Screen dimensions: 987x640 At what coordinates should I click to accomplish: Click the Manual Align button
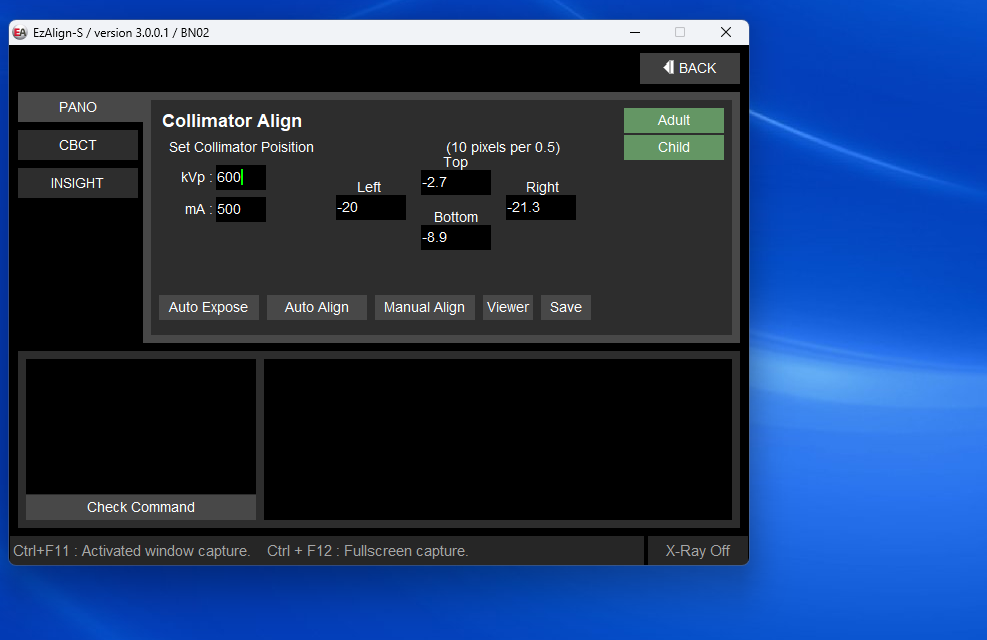tap(424, 307)
